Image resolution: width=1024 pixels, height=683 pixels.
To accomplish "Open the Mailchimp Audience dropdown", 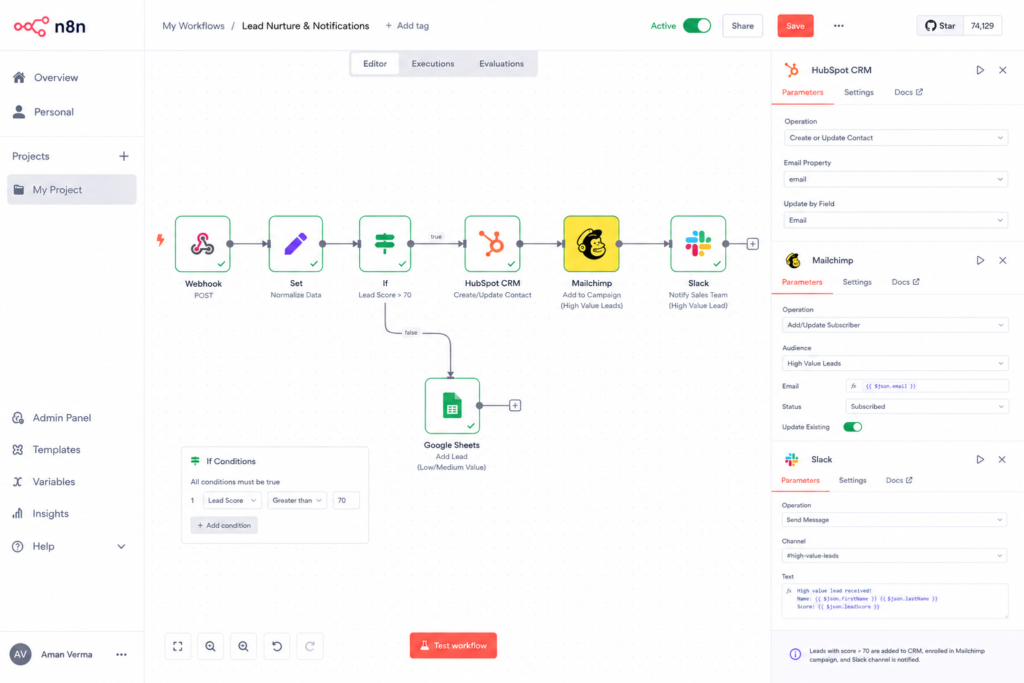I will click(x=895, y=363).
